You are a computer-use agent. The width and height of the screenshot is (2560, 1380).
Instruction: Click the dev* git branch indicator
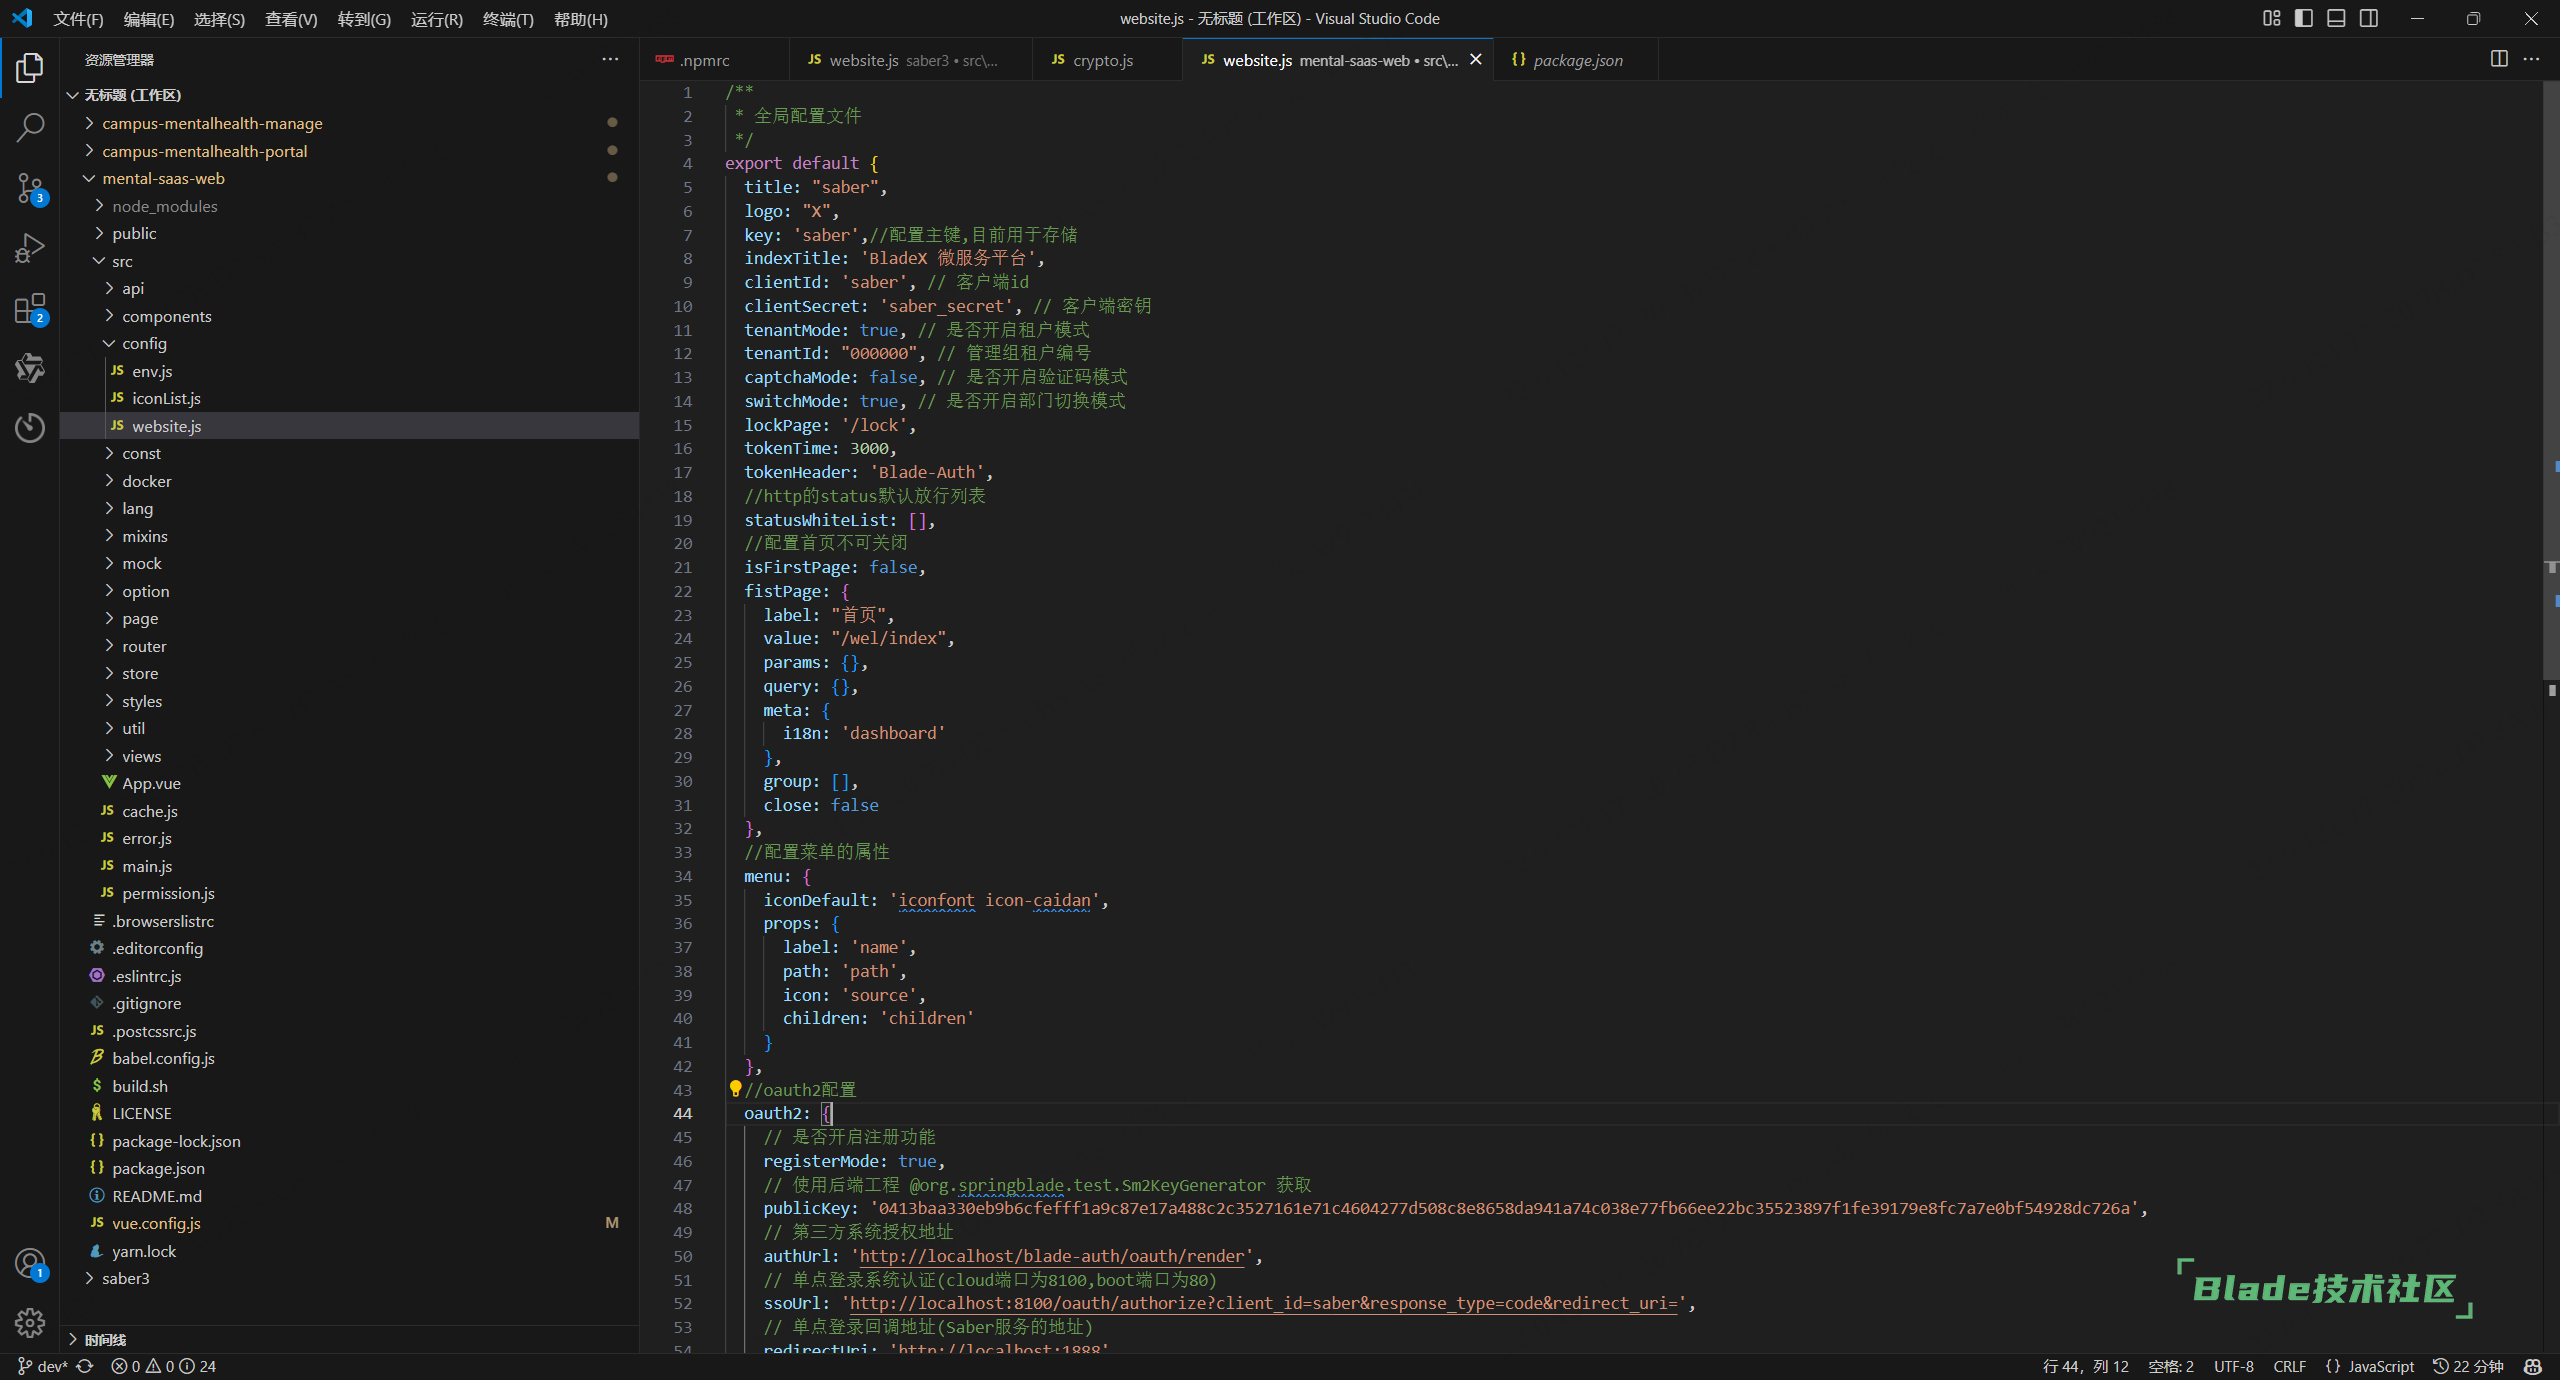(43, 1366)
